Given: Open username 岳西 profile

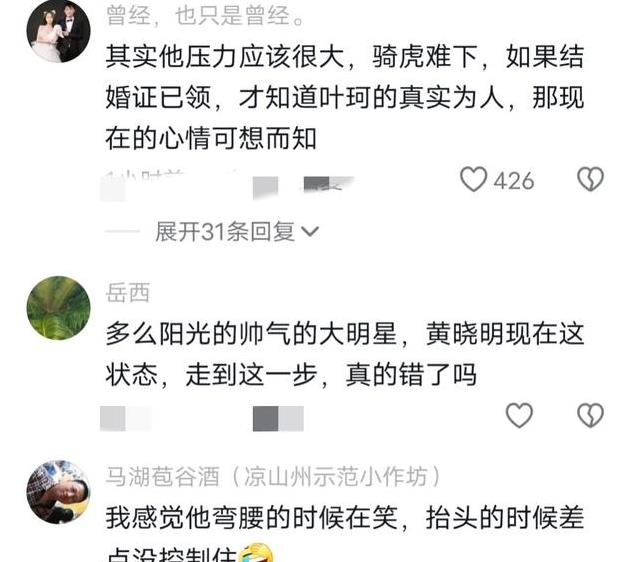Looking at the screenshot, I should 128,292.
